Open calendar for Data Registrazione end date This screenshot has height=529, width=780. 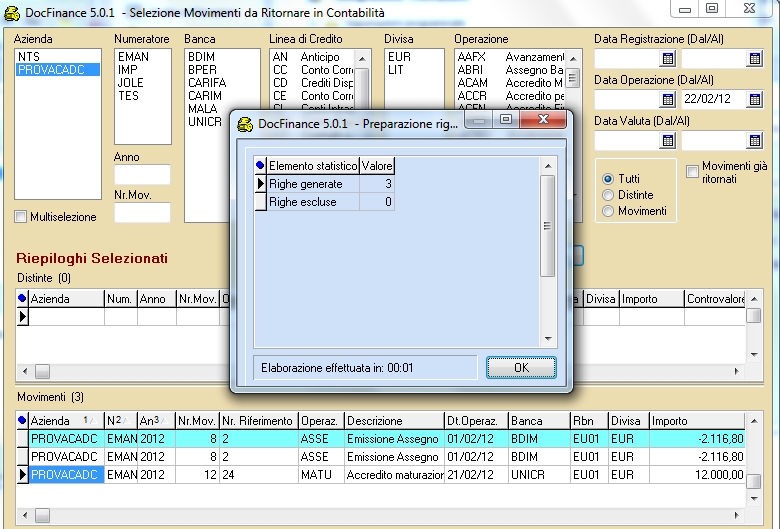[755, 60]
